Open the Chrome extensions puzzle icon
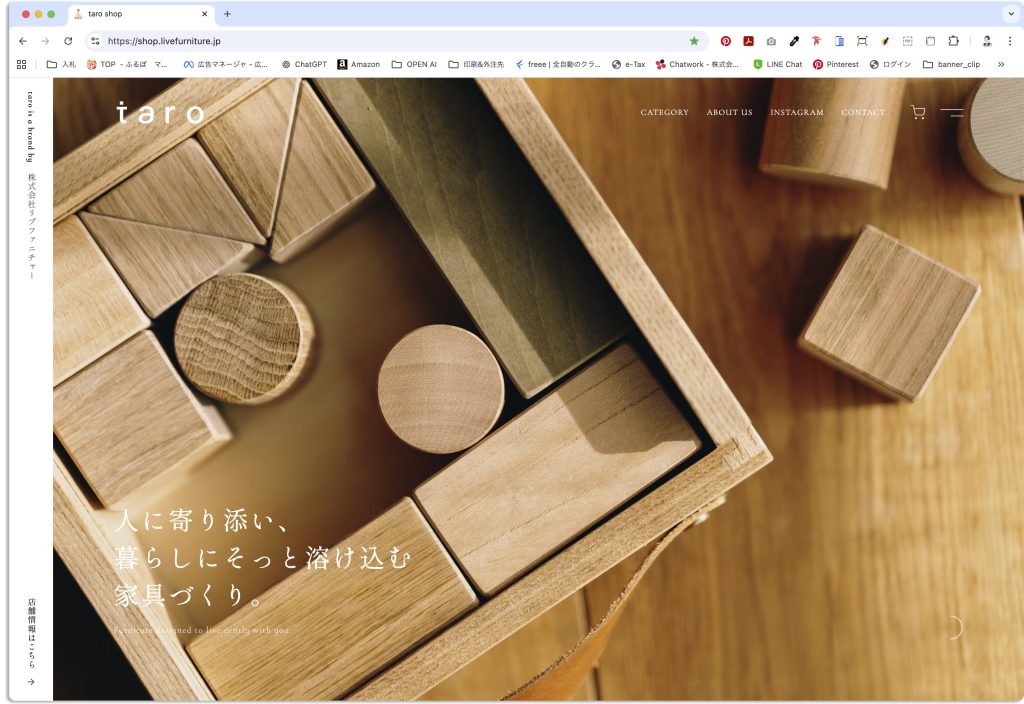This screenshot has height=704, width=1024. pyautogui.click(x=953, y=41)
